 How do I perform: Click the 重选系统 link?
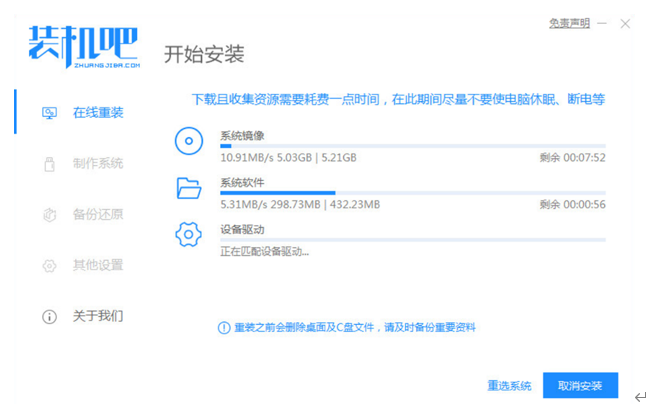[509, 386]
